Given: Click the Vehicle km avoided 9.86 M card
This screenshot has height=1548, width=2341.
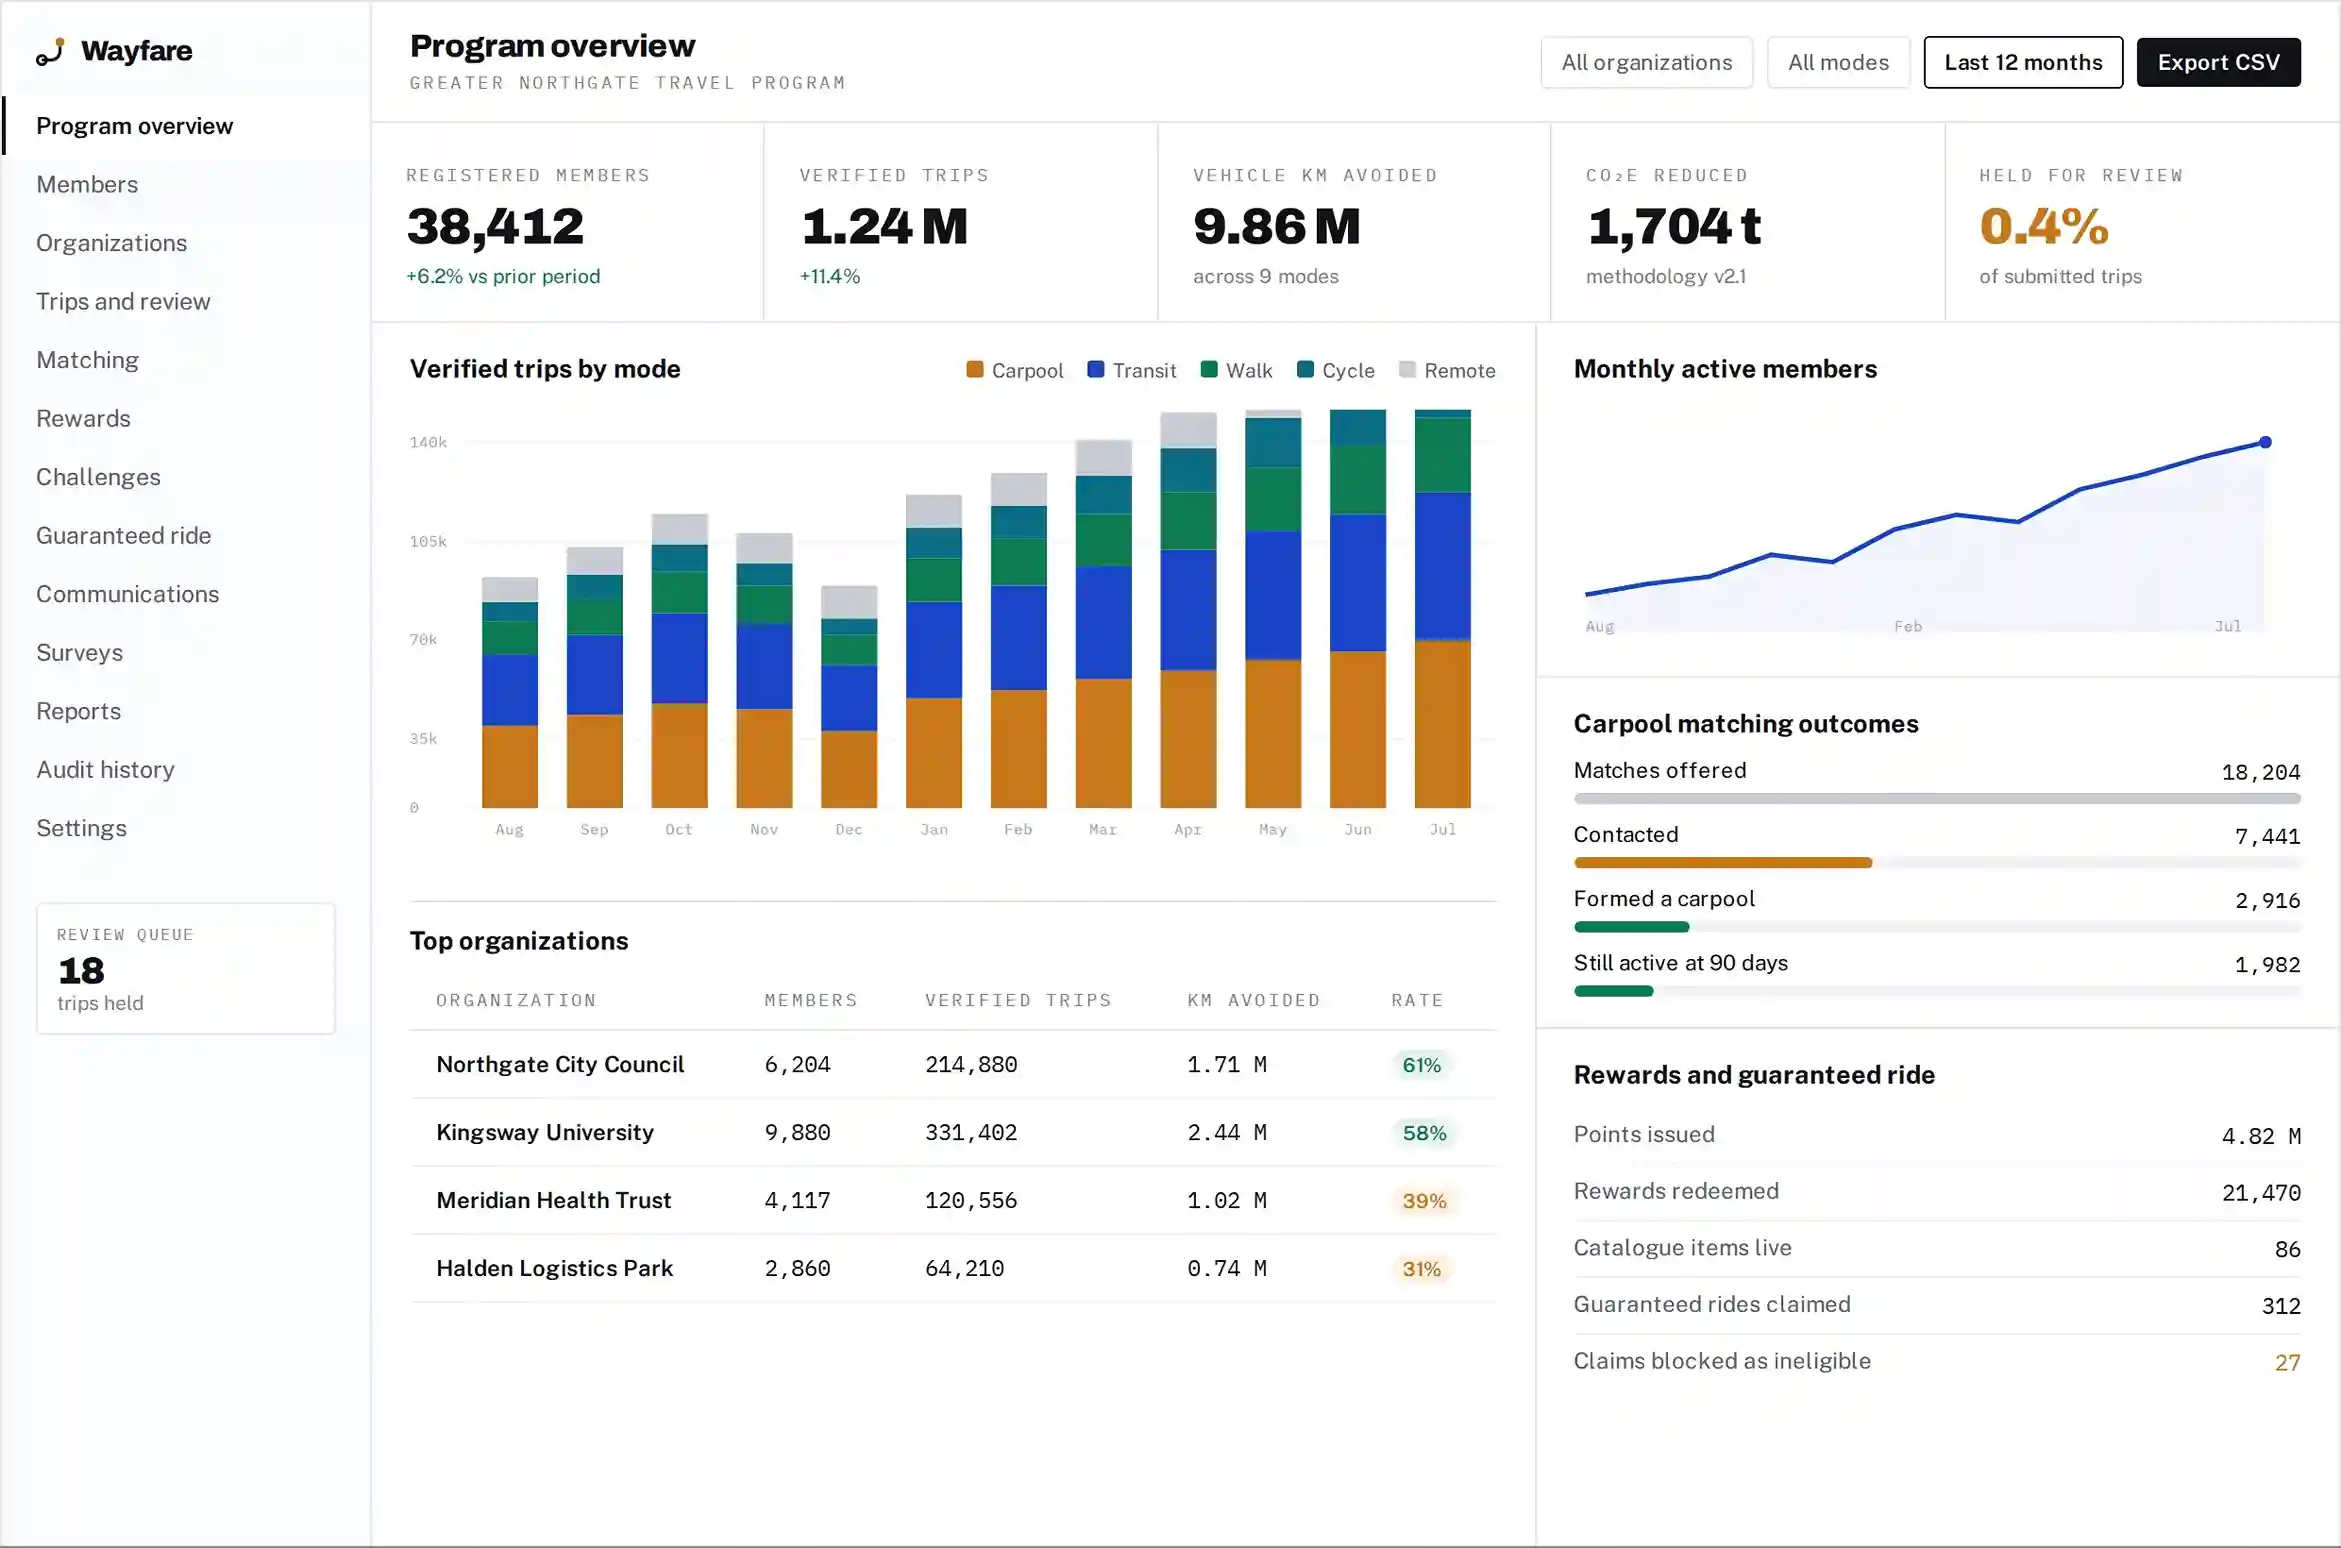Looking at the screenshot, I should point(1354,222).
